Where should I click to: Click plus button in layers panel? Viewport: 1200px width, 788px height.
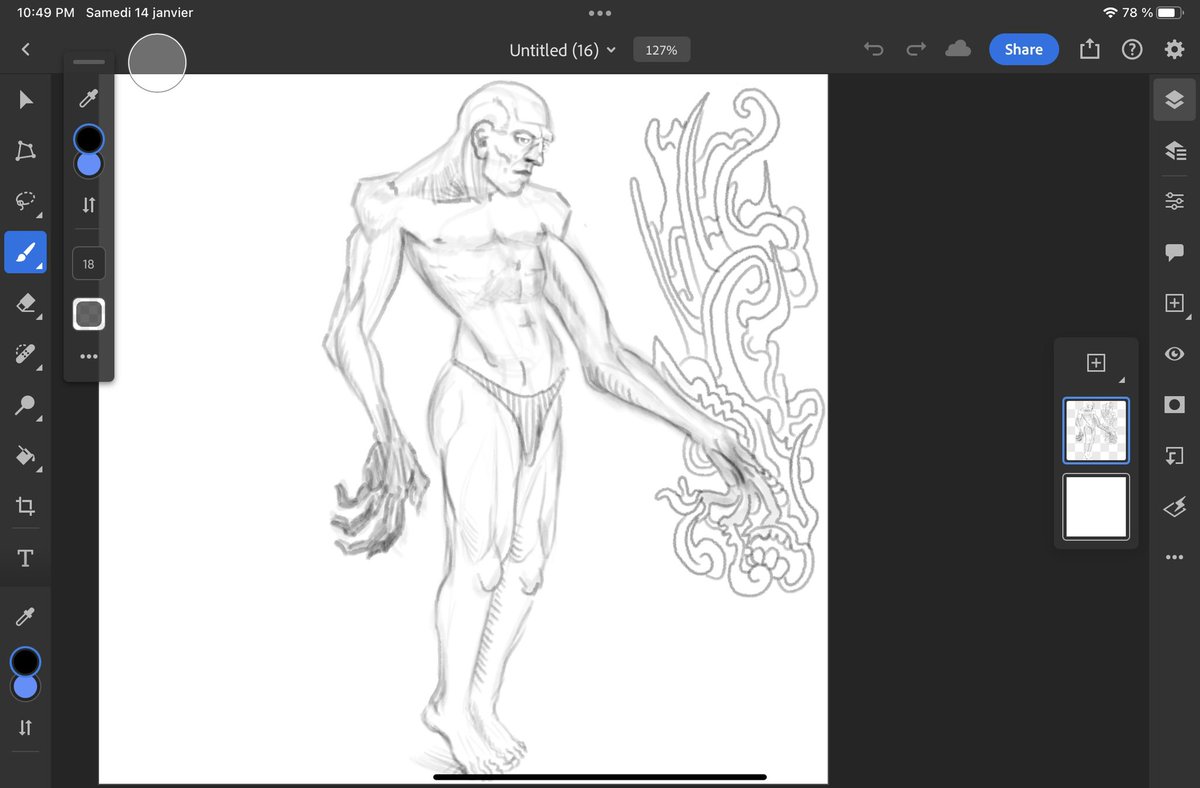[x=1096, y=363]
